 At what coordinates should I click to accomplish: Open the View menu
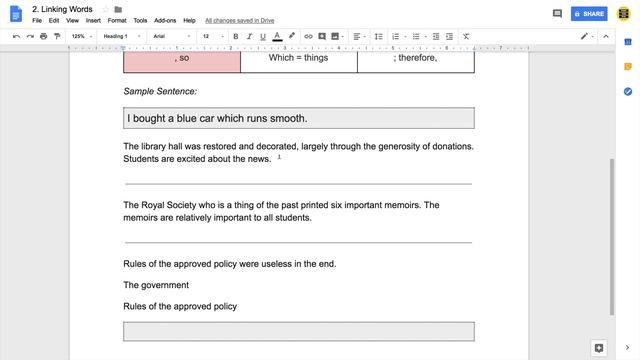point(72,20)
